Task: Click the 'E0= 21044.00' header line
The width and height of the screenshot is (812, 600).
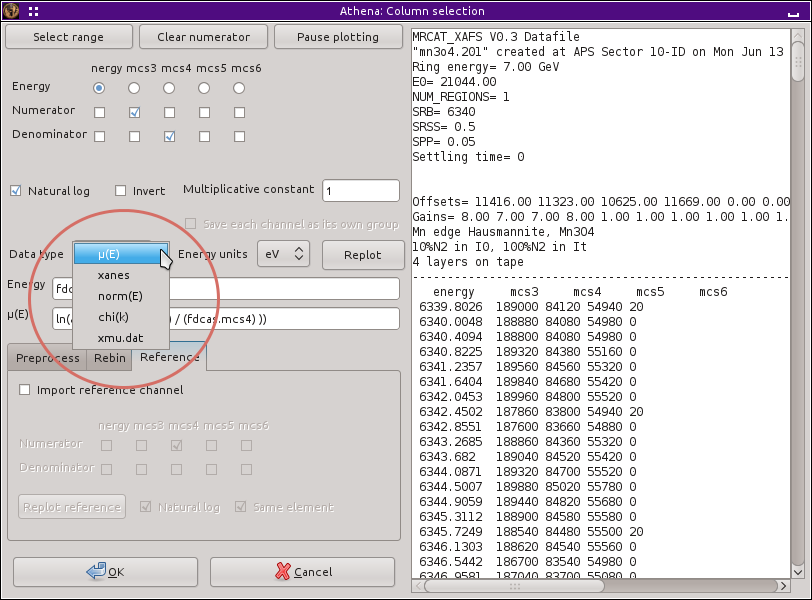Action: (x=454, y=82)
